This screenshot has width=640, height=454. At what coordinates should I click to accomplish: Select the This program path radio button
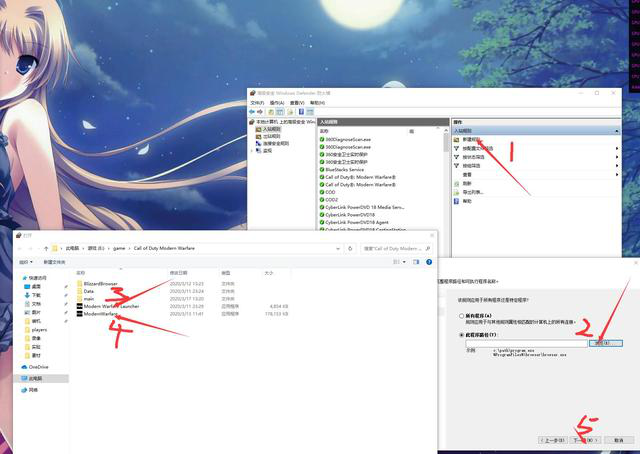pyautogui.click(x=461, y=335)
